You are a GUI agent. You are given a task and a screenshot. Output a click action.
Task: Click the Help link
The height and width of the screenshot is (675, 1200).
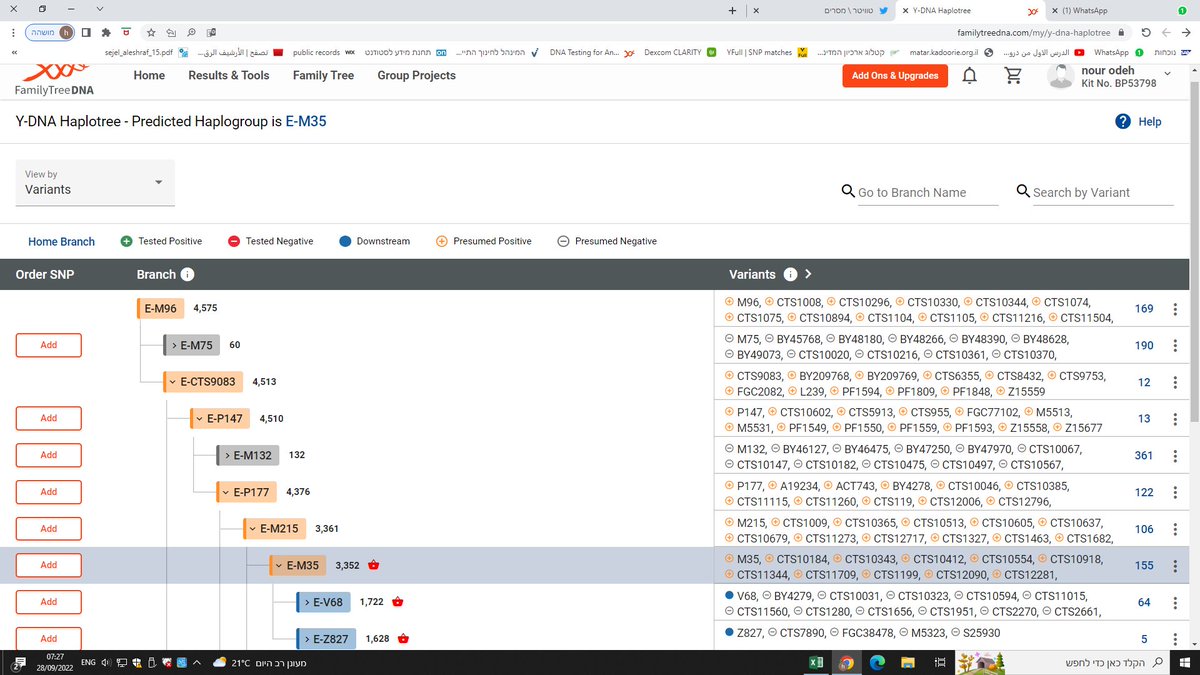pos(1150,121)
